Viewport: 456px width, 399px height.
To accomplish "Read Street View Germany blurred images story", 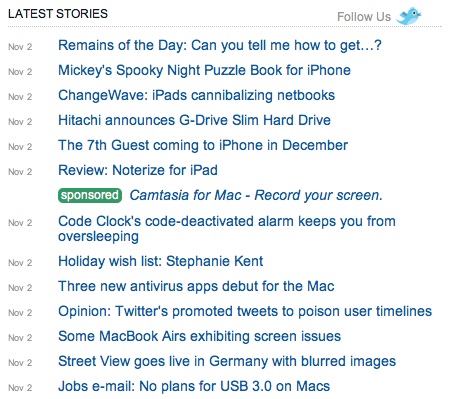I will click(x=227, y=361).
